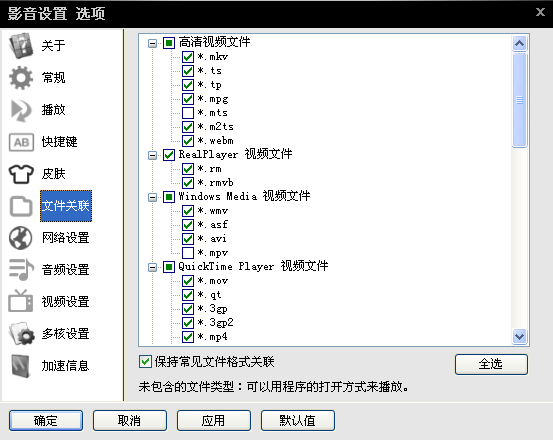Click the 应用 button
Screen dimensions: 553x440
[214, 420]
